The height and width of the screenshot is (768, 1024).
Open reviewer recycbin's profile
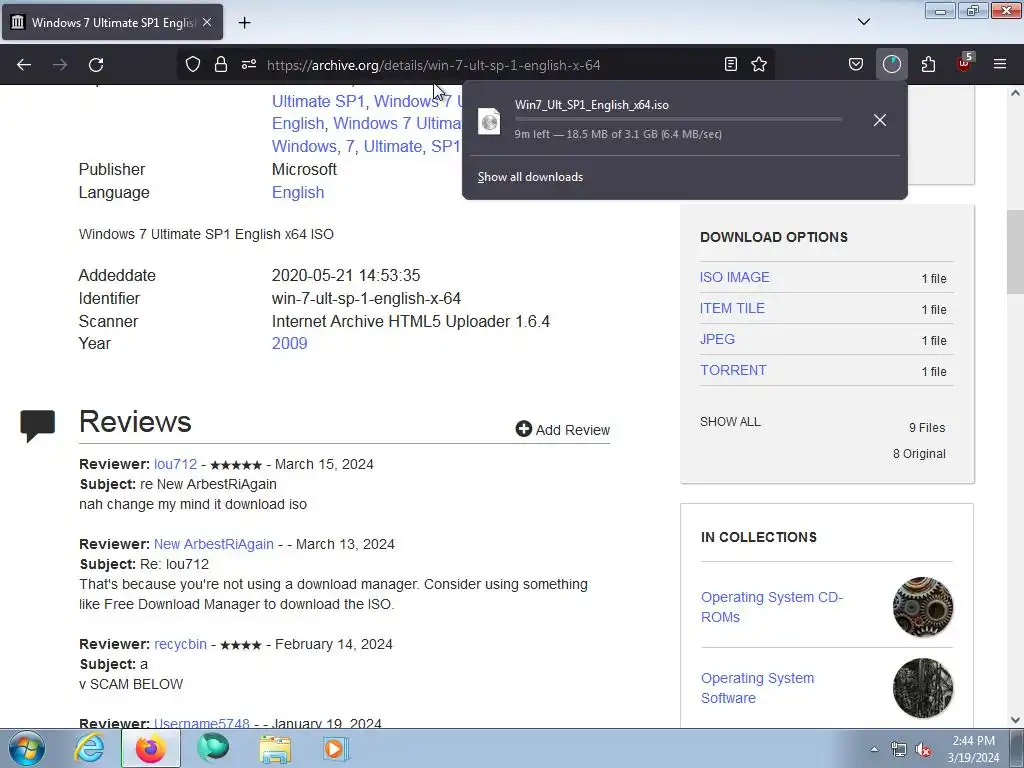pos(180,644)
